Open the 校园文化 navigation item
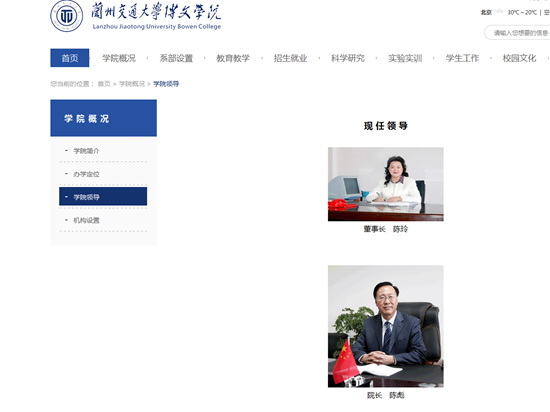Screen dimensions: 550x412 tap(519, 58)
